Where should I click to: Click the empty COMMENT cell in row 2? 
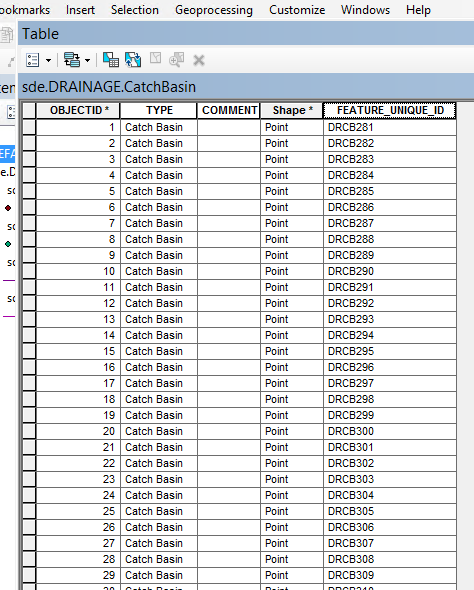(229, 143)
